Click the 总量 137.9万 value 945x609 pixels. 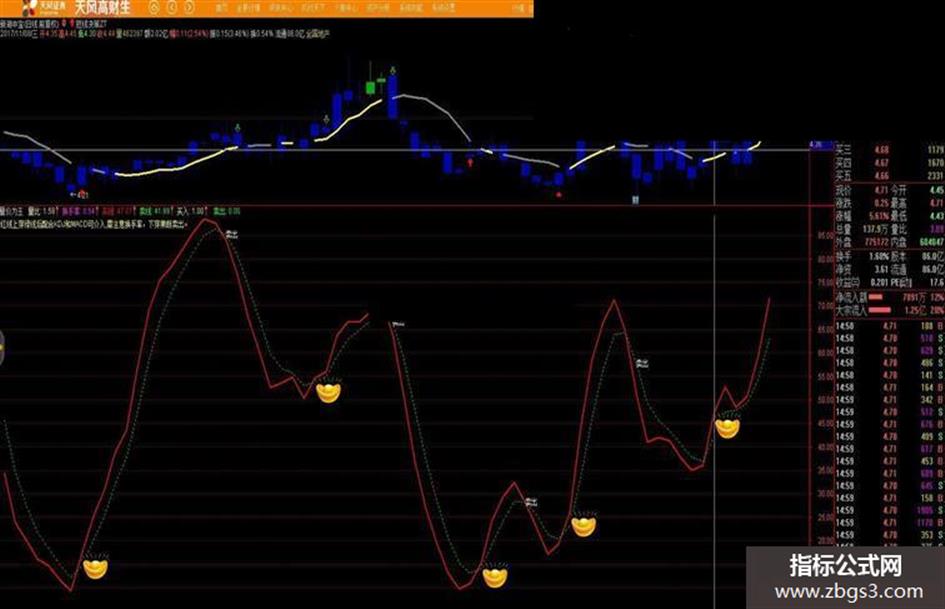point(876,230)
